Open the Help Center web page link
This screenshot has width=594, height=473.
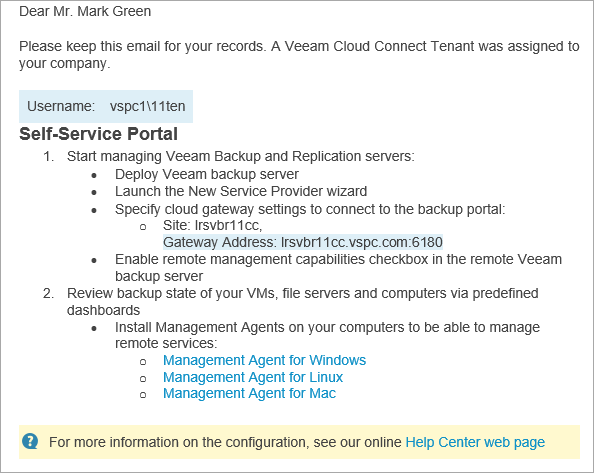475,442
